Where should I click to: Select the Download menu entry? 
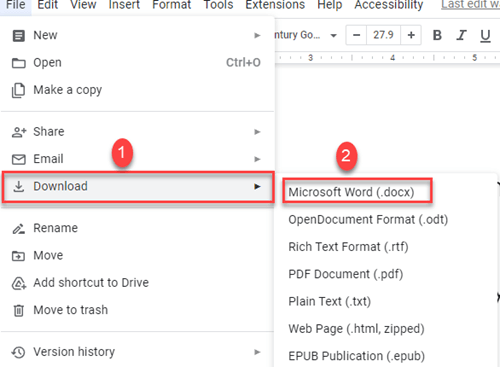coord(138,187)
